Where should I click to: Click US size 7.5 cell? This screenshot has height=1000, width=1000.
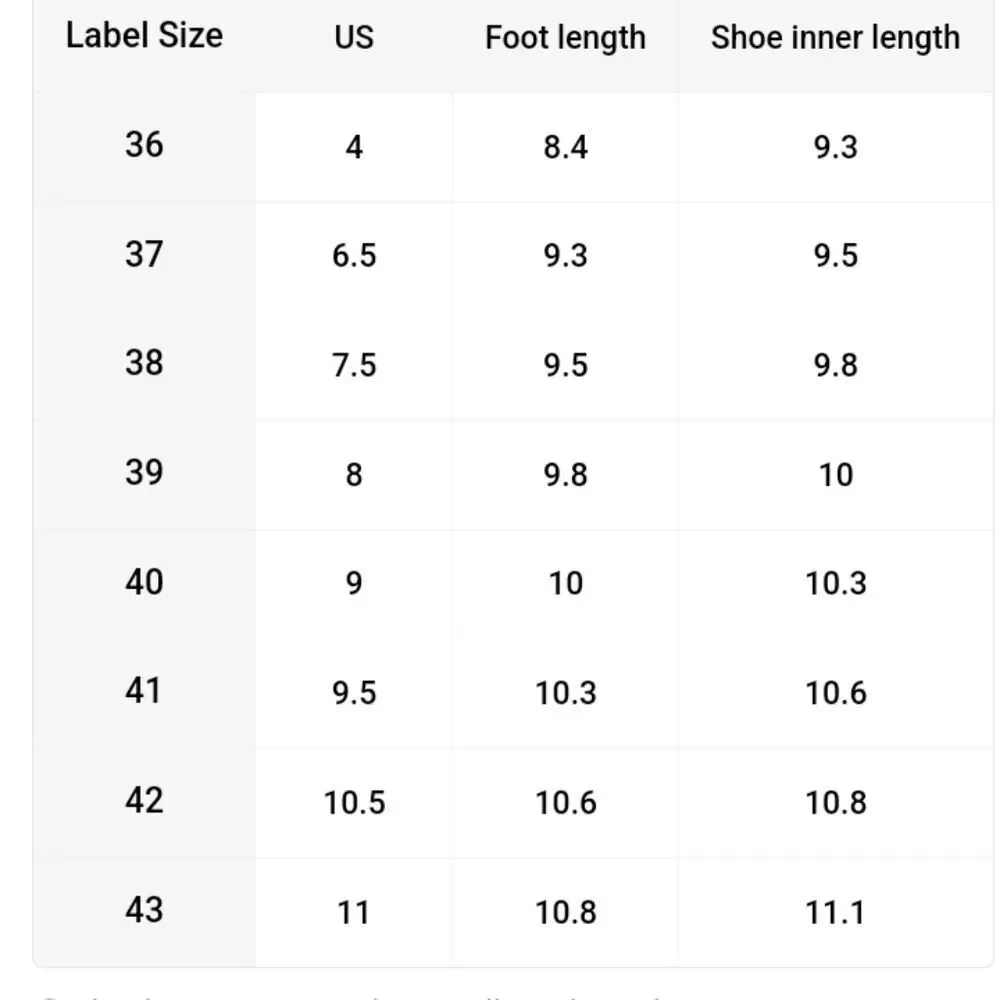point(354,365)
